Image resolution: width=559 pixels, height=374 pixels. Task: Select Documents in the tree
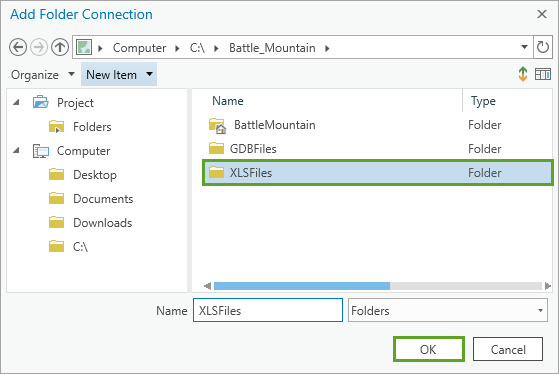(103, 199)
